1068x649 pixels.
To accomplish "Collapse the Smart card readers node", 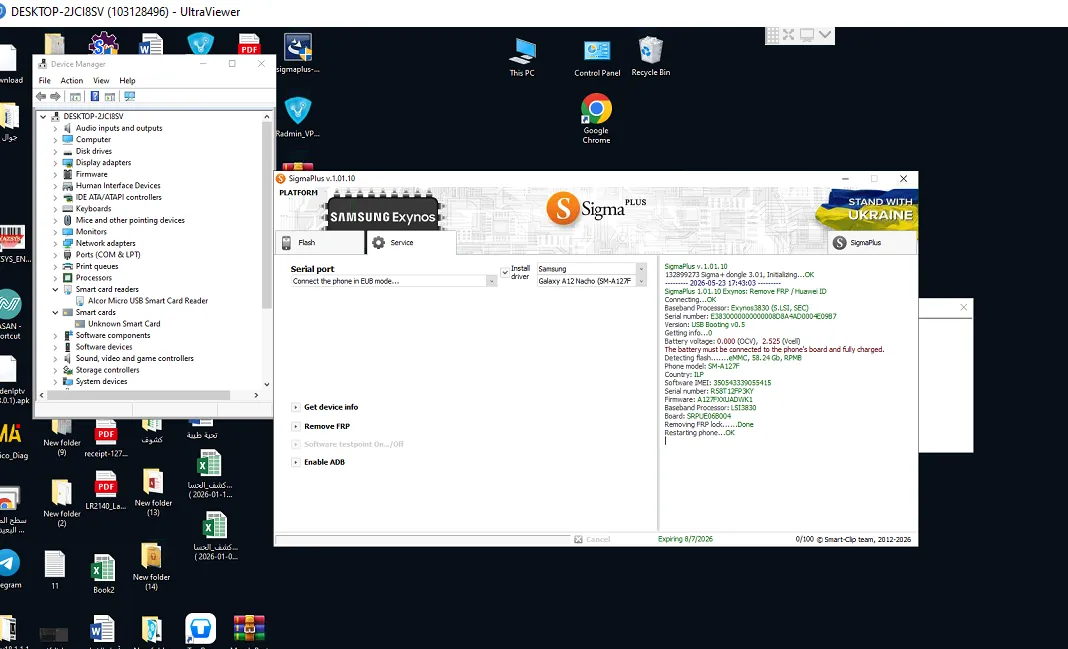I will (55, 289).
